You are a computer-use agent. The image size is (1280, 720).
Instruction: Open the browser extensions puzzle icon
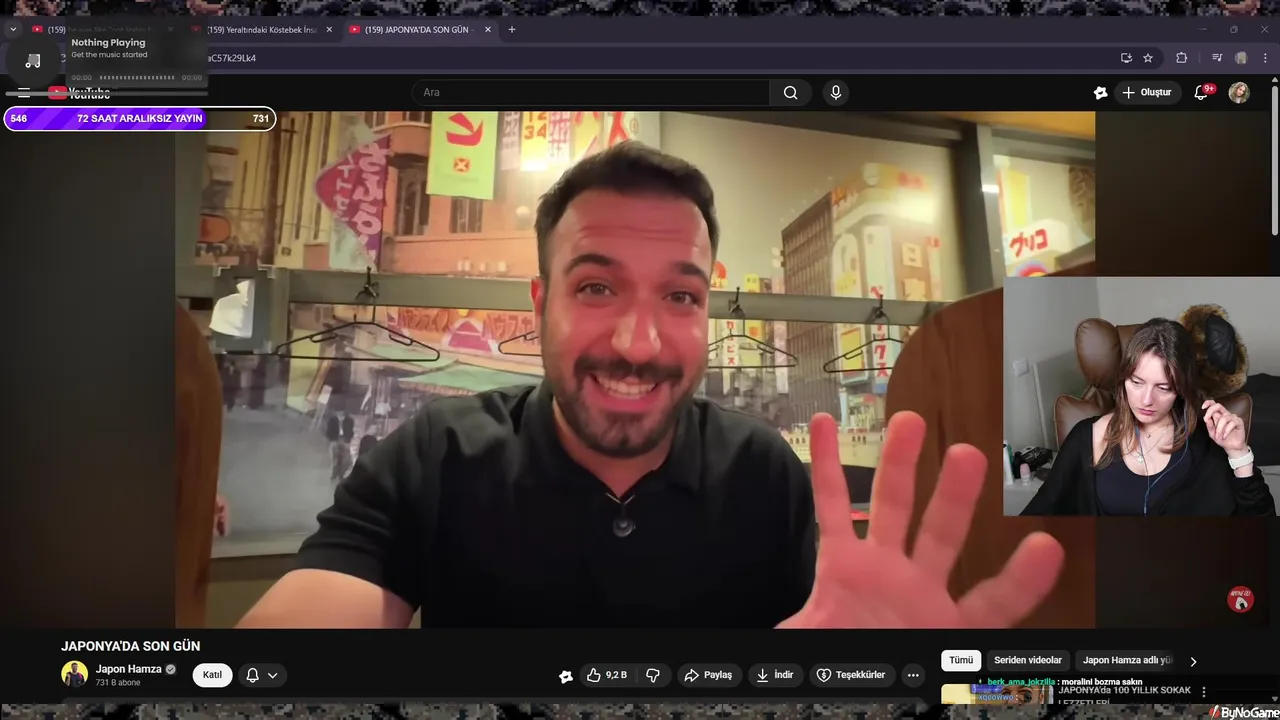click(x=1181, y=58)
